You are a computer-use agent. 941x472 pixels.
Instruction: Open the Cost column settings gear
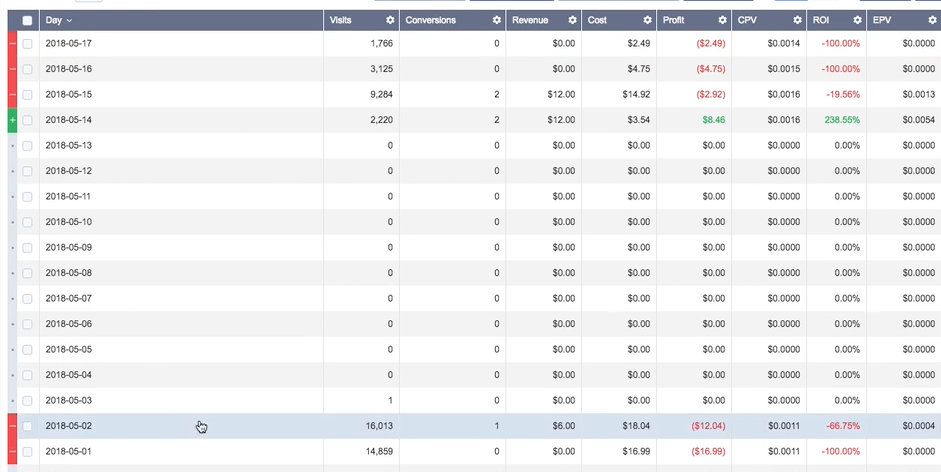[x=647, y=20]
